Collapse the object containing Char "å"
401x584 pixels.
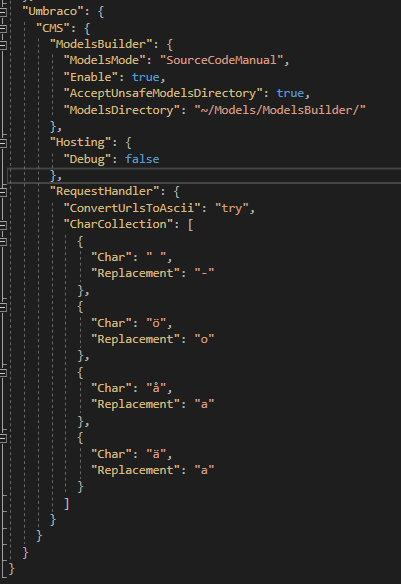(x=3, y=372)
